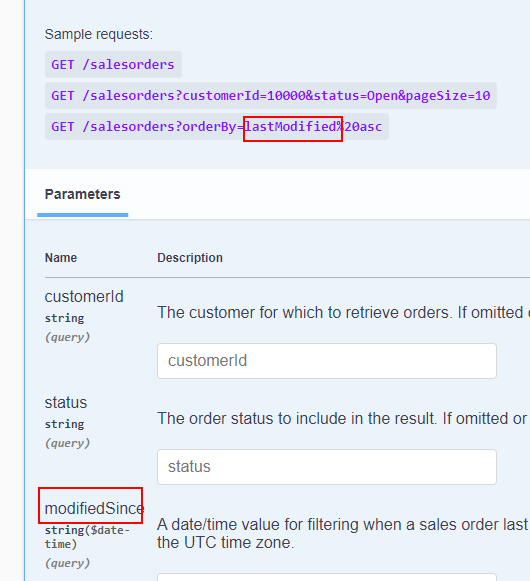Click the customerId input field
The height and width of the screenshot is (581, 530).
[327, 361]
